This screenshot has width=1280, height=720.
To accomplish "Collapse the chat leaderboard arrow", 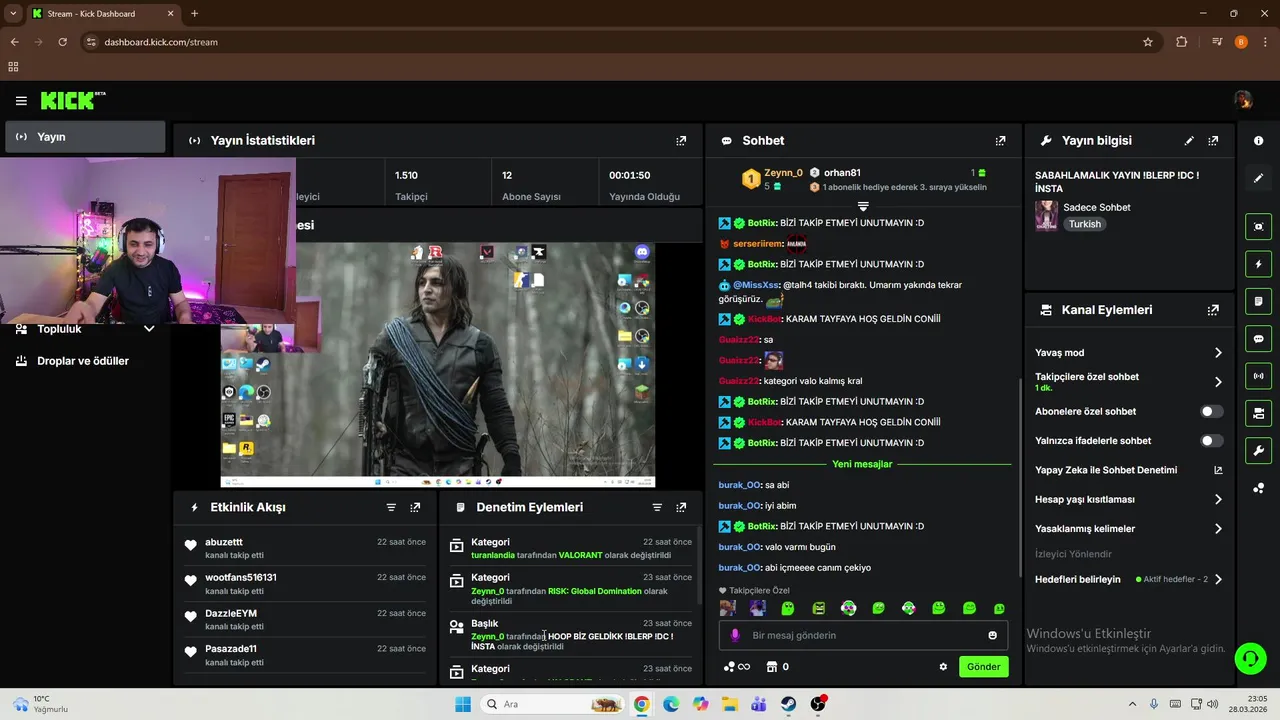I will pos(863,206).
